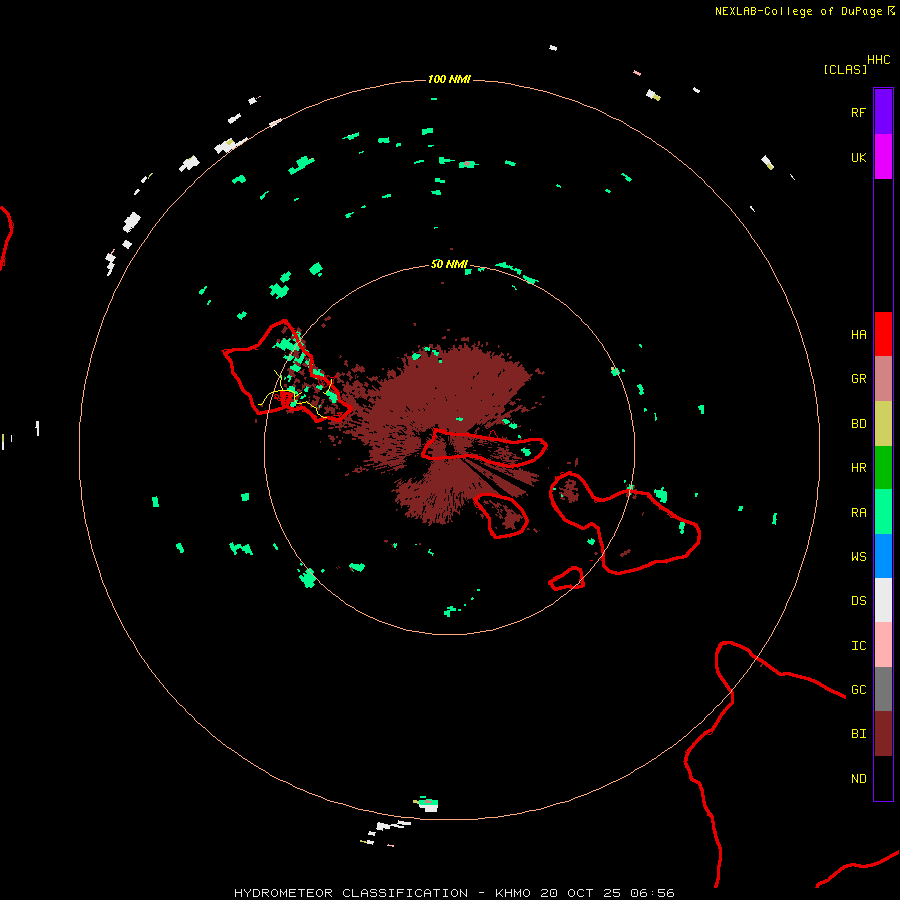
Task: Click the WS legend label
Action: coord(858,556)
